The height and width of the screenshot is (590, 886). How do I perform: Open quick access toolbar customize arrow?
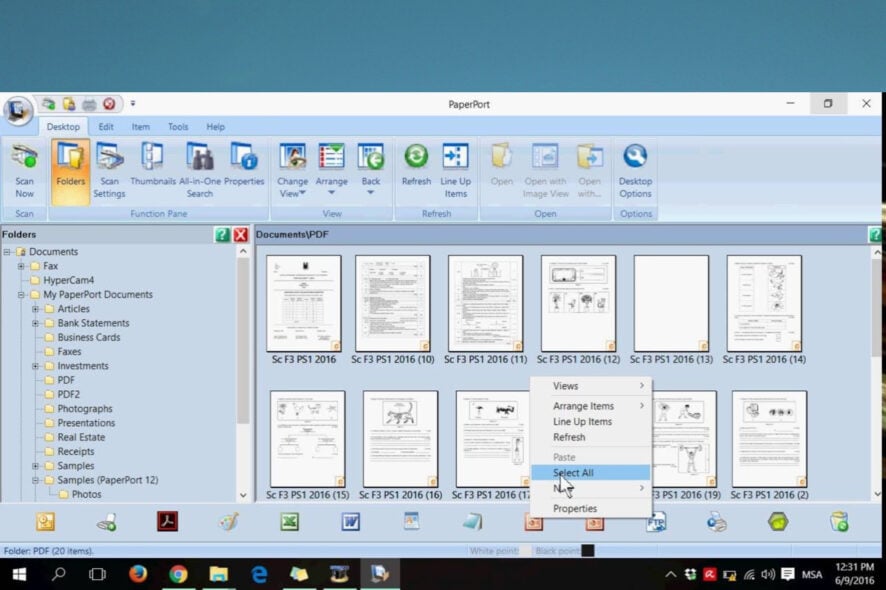pyautogui.click(x=133, y=104)
